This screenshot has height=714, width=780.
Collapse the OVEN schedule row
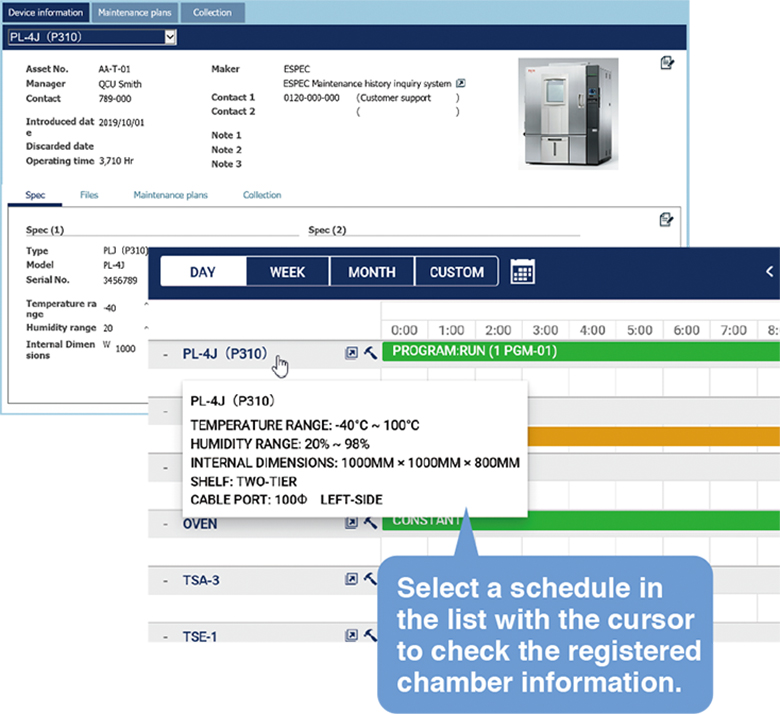click(166, 525)
